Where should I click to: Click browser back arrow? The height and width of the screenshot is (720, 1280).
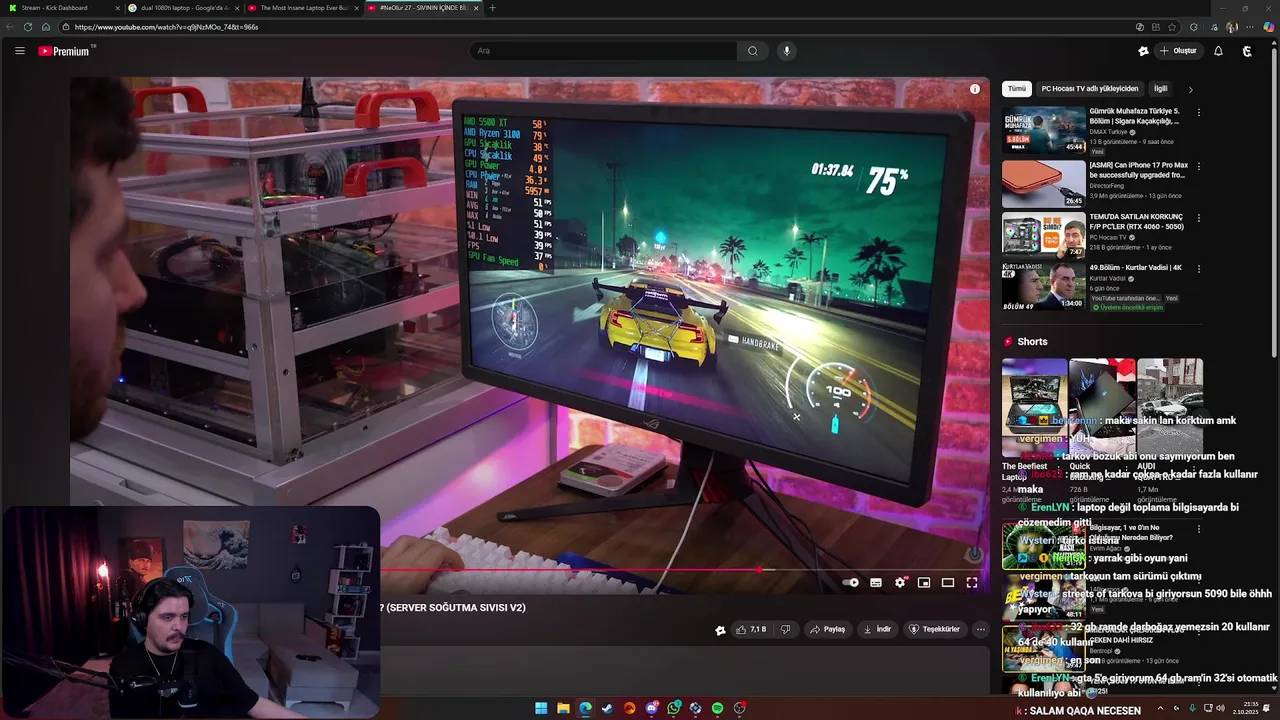pos(8,27)
